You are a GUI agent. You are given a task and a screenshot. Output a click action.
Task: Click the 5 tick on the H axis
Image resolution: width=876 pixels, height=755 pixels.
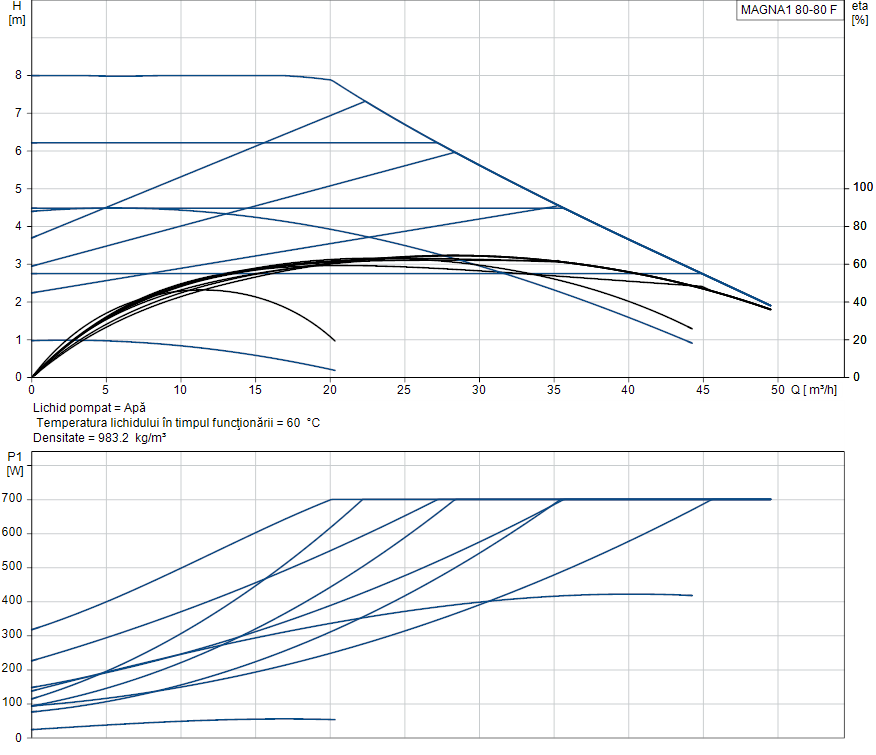point(18,188)
